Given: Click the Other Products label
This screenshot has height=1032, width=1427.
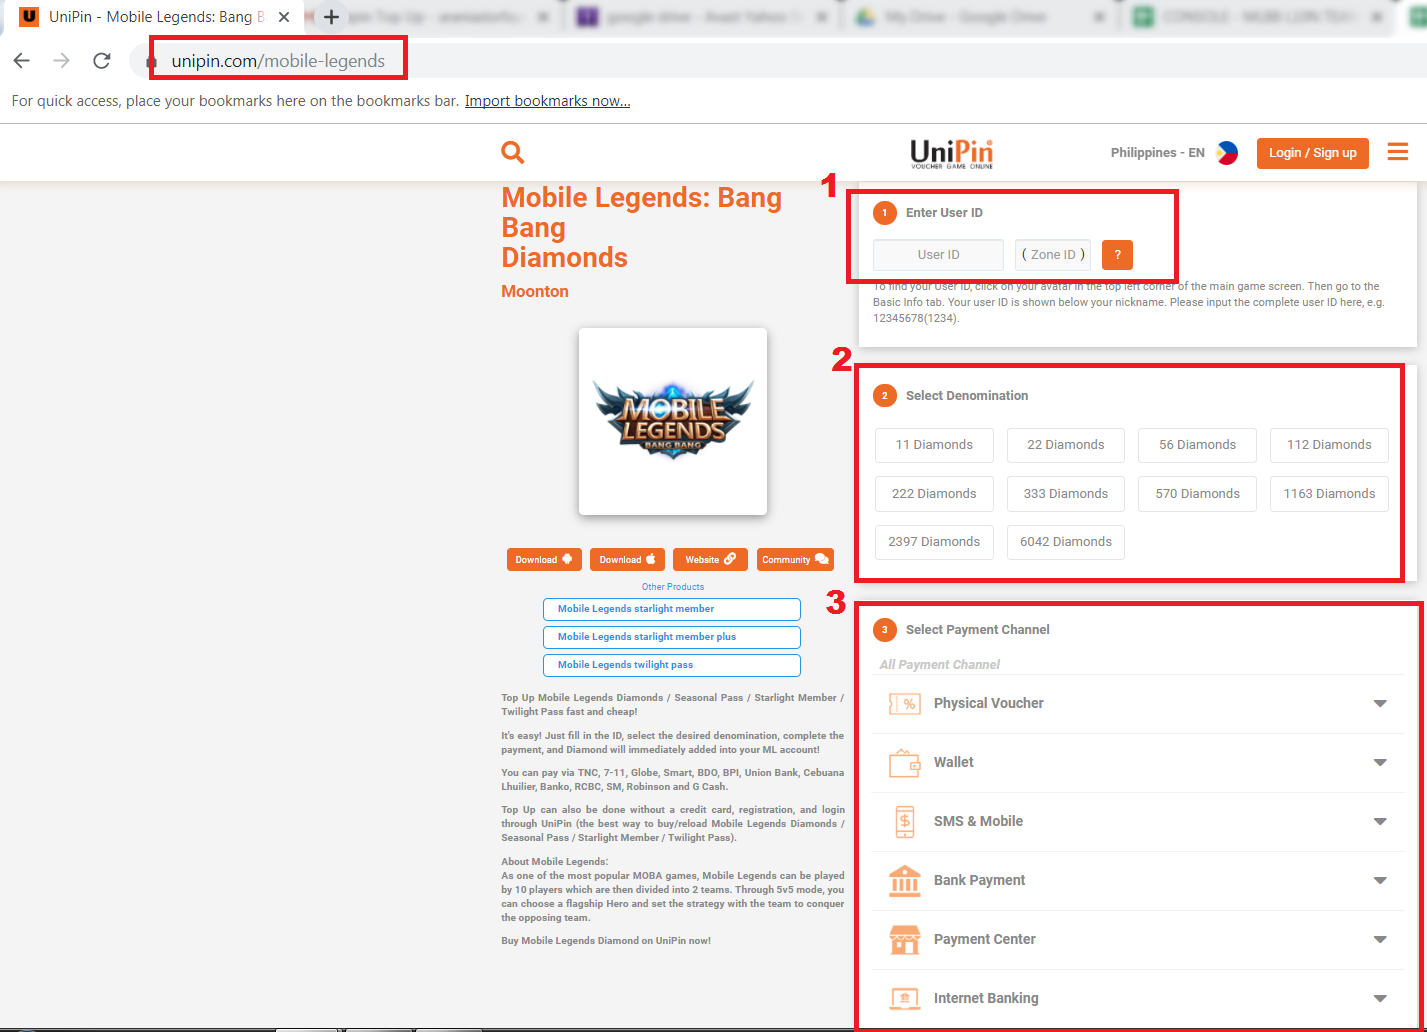Looking at the screenshot, I should (673, 587).
